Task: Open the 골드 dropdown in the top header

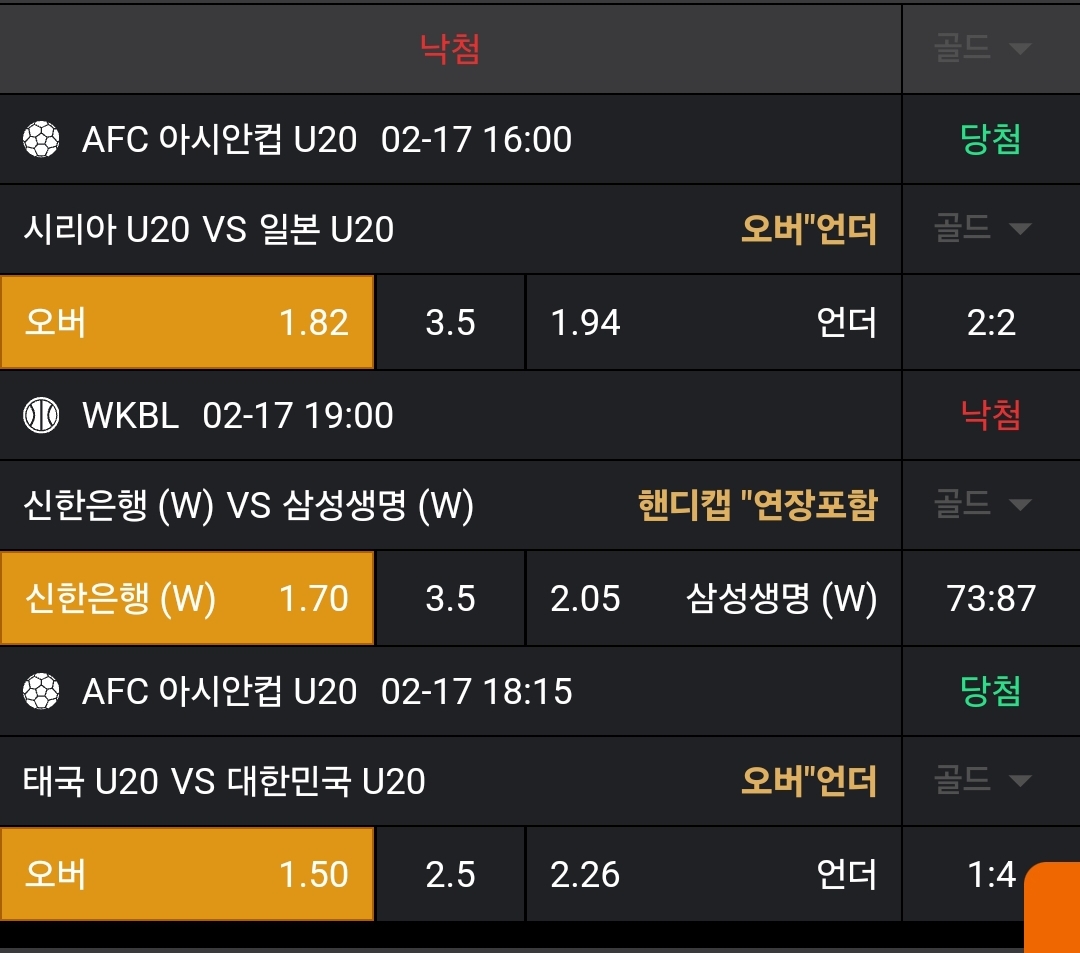Action: (982, 49)
